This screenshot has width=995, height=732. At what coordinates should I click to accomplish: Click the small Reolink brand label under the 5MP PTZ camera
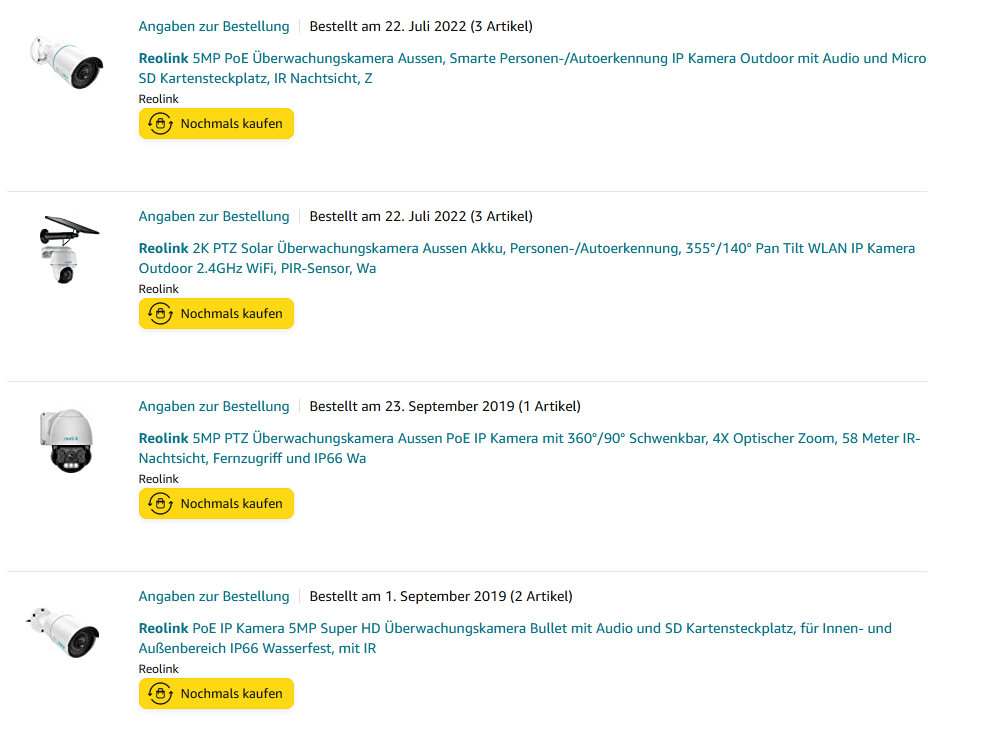click(x=158, y=479)
